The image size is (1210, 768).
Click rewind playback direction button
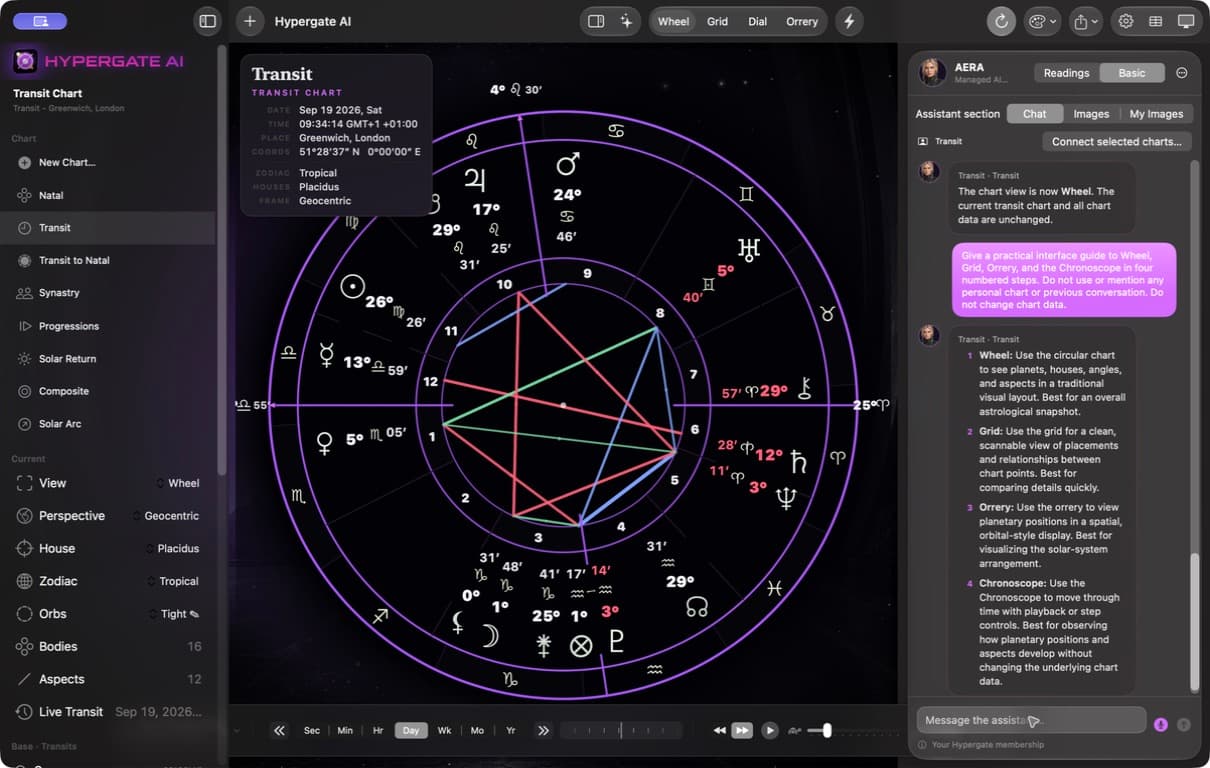(x=719, y=731)
